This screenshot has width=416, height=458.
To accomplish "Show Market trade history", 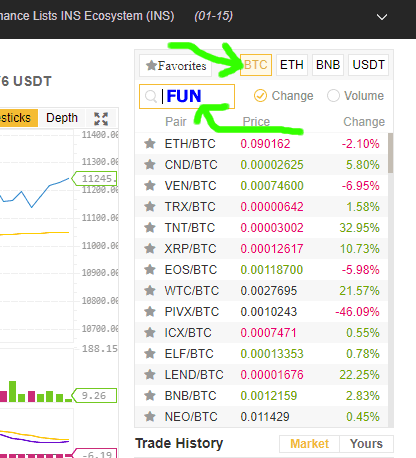I will (x=309, y=444).
